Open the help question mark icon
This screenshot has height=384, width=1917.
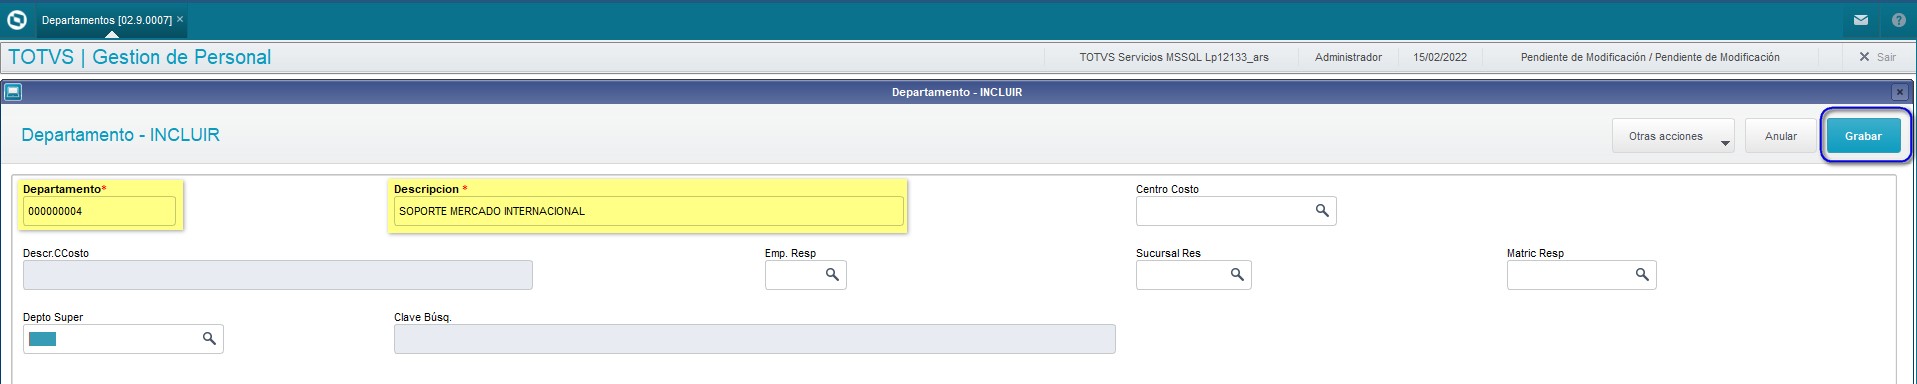(1898, 20)
